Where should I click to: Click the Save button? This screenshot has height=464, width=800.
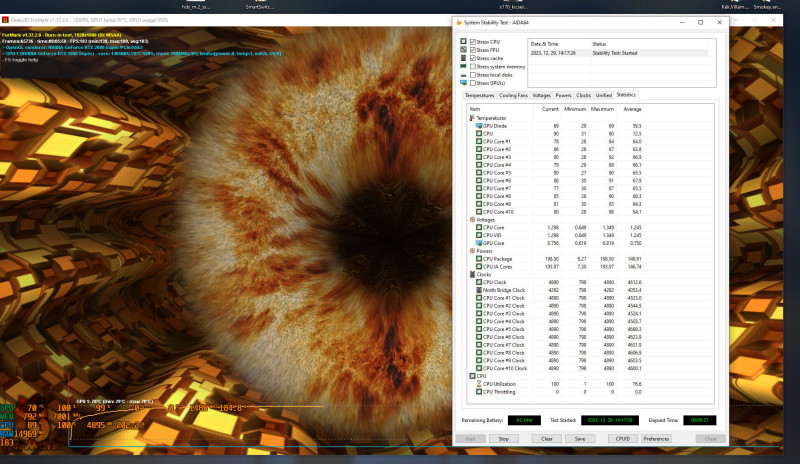580,438
